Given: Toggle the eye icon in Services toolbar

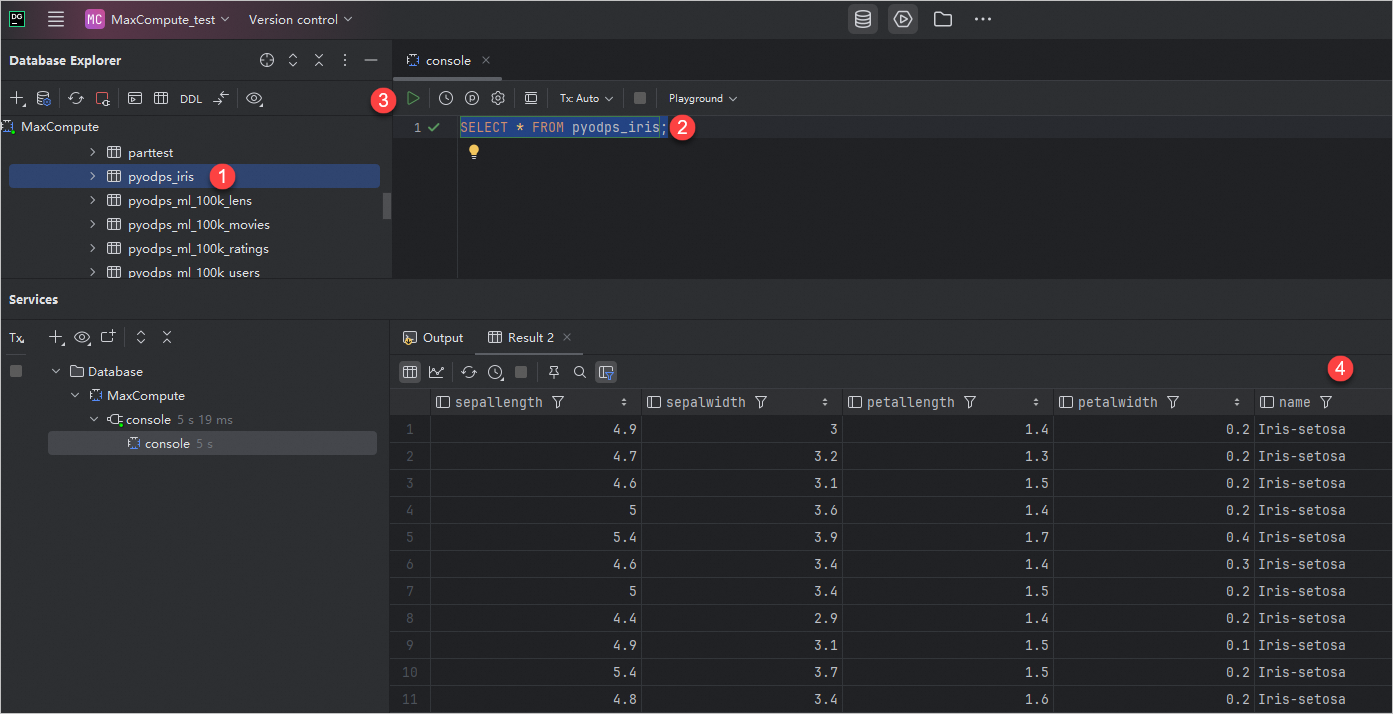Looking at the screenshot, I should tap(82, 338).
